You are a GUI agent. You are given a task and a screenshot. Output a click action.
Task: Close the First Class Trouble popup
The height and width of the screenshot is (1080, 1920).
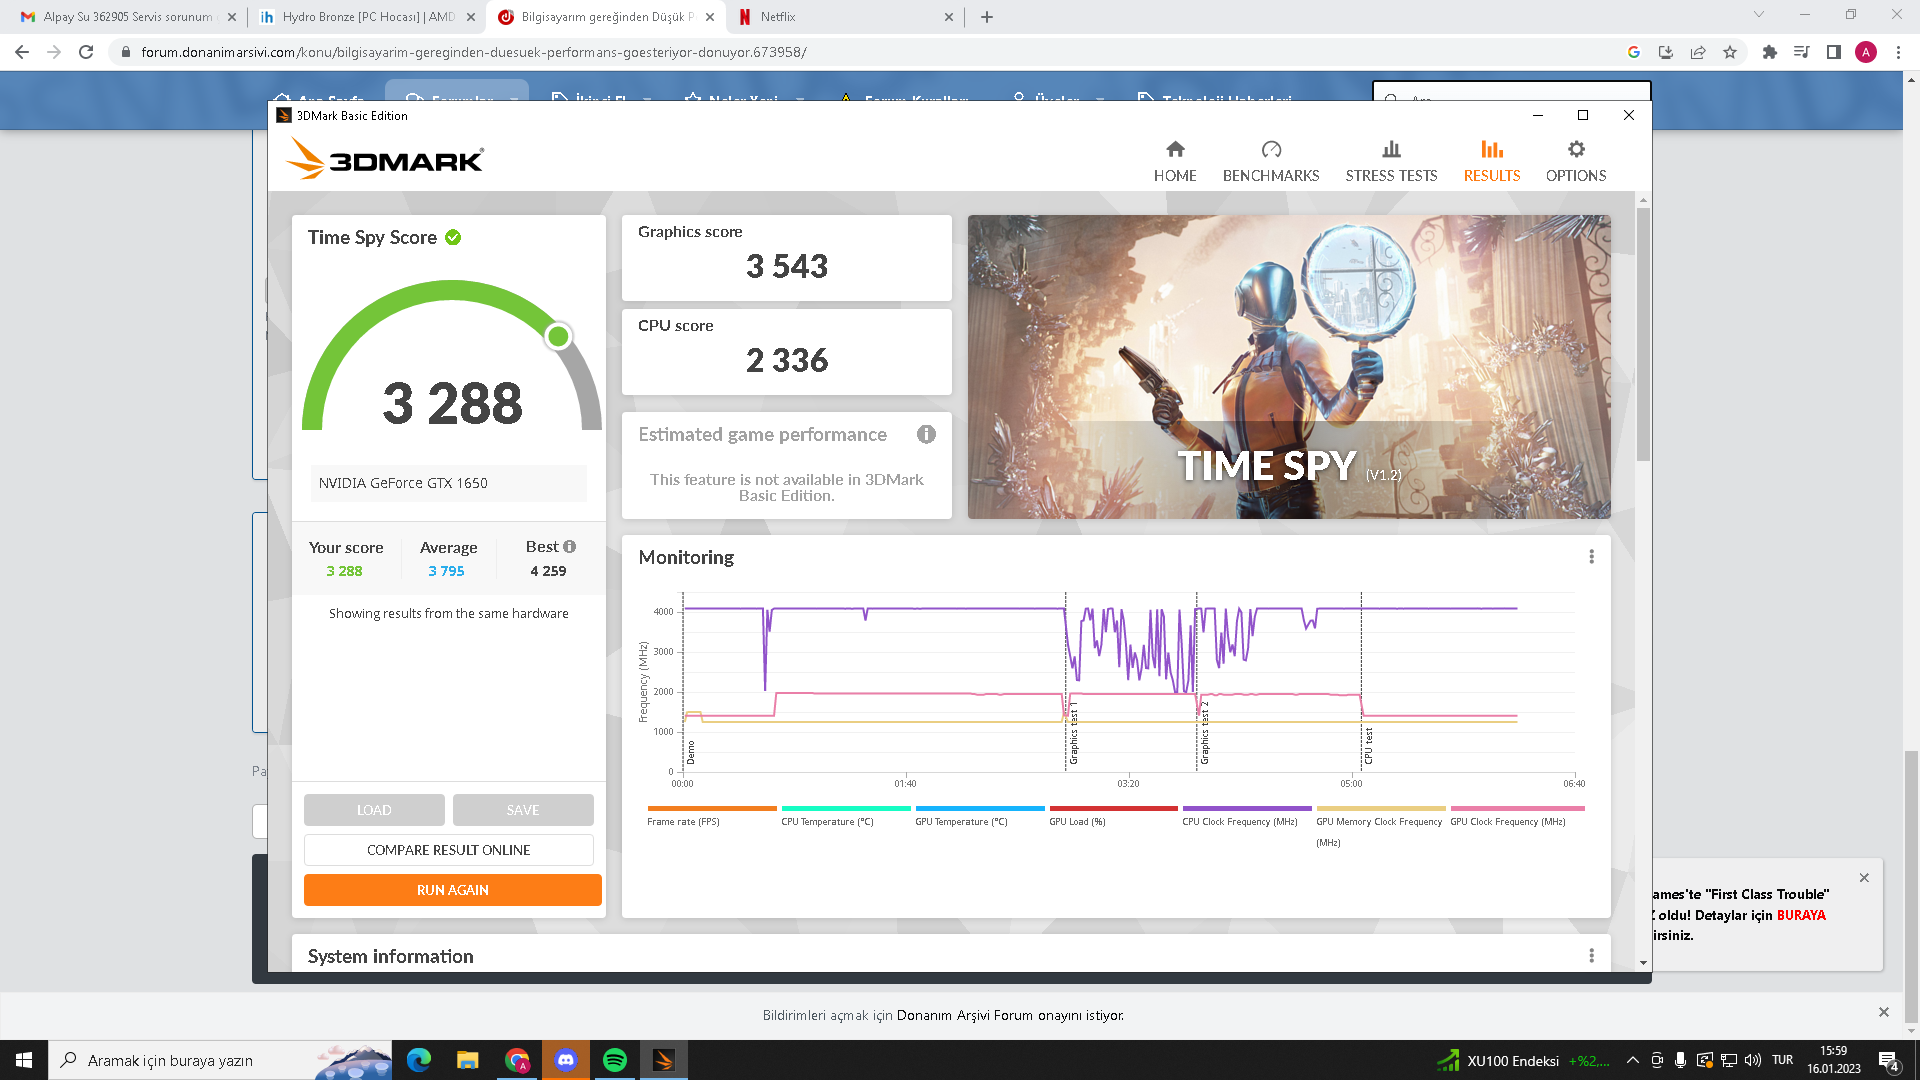[1864, 877]
